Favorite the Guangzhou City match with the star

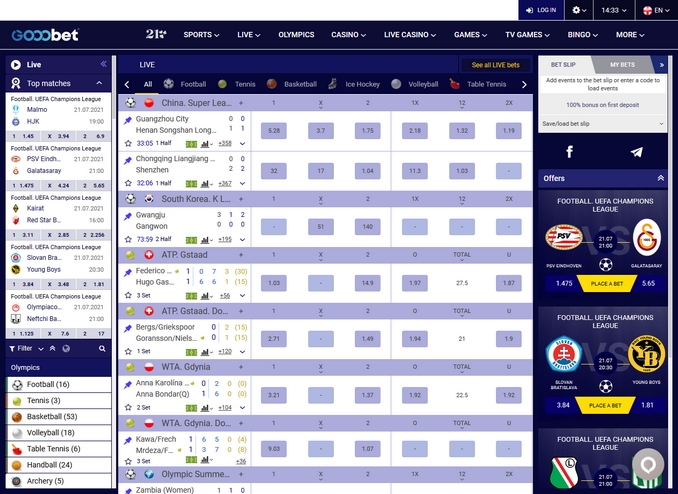point(128,143)
